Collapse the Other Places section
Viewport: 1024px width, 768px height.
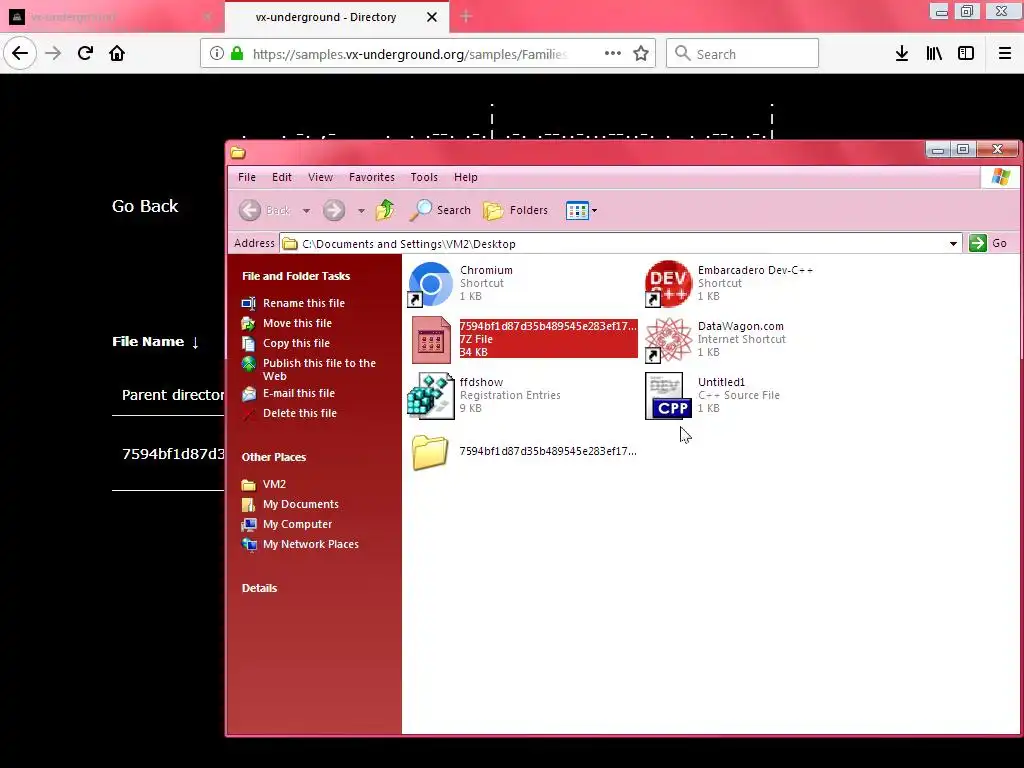pos(274,457)
